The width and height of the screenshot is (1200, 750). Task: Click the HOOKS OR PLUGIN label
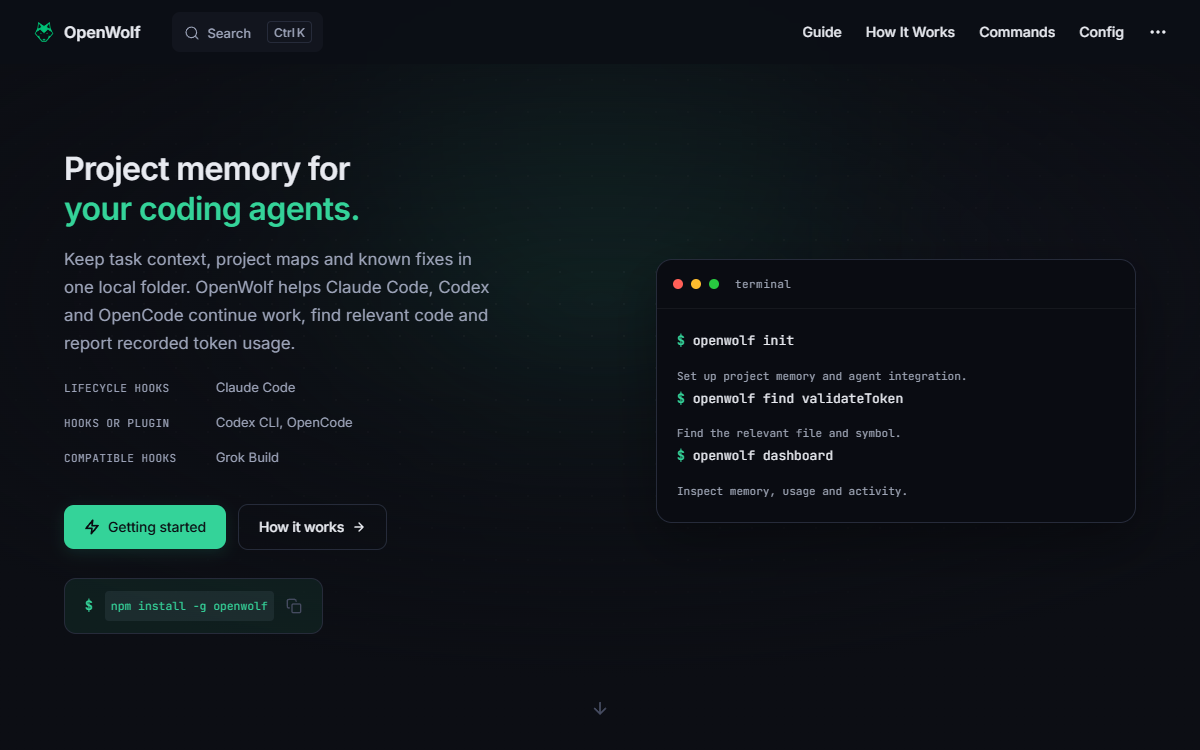[117, 423]
